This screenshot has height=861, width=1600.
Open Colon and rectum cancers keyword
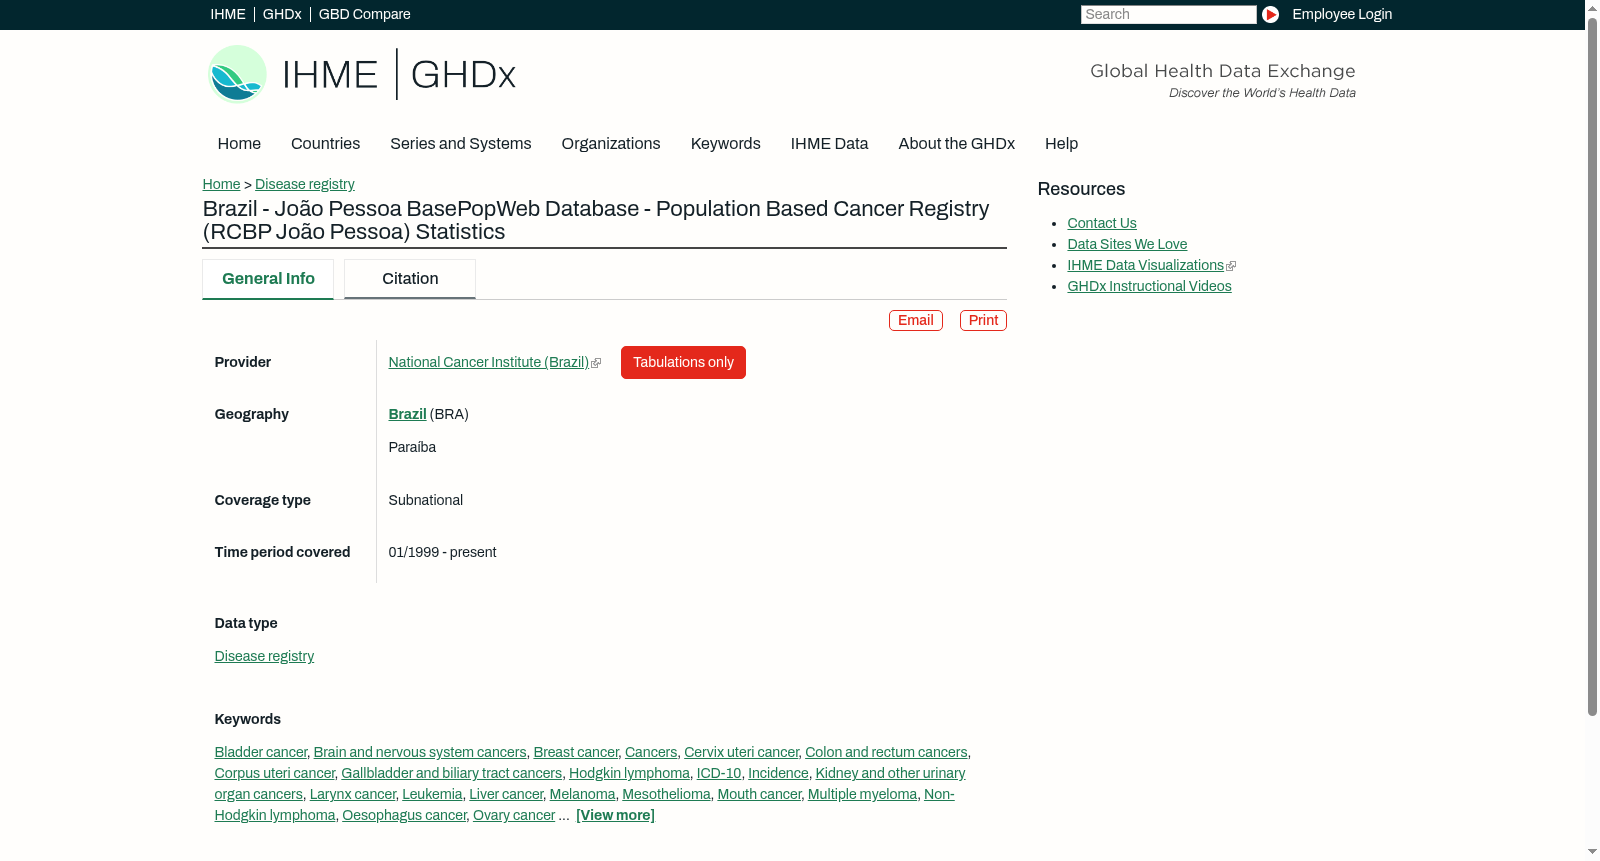[x=886, y=752]
